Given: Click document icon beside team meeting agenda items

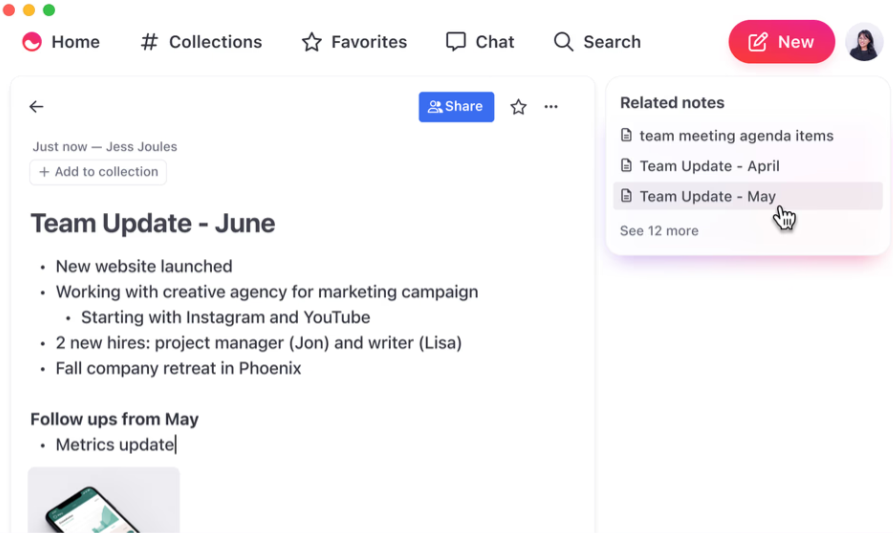Looking at the screenshot, I should coord(626,136).
